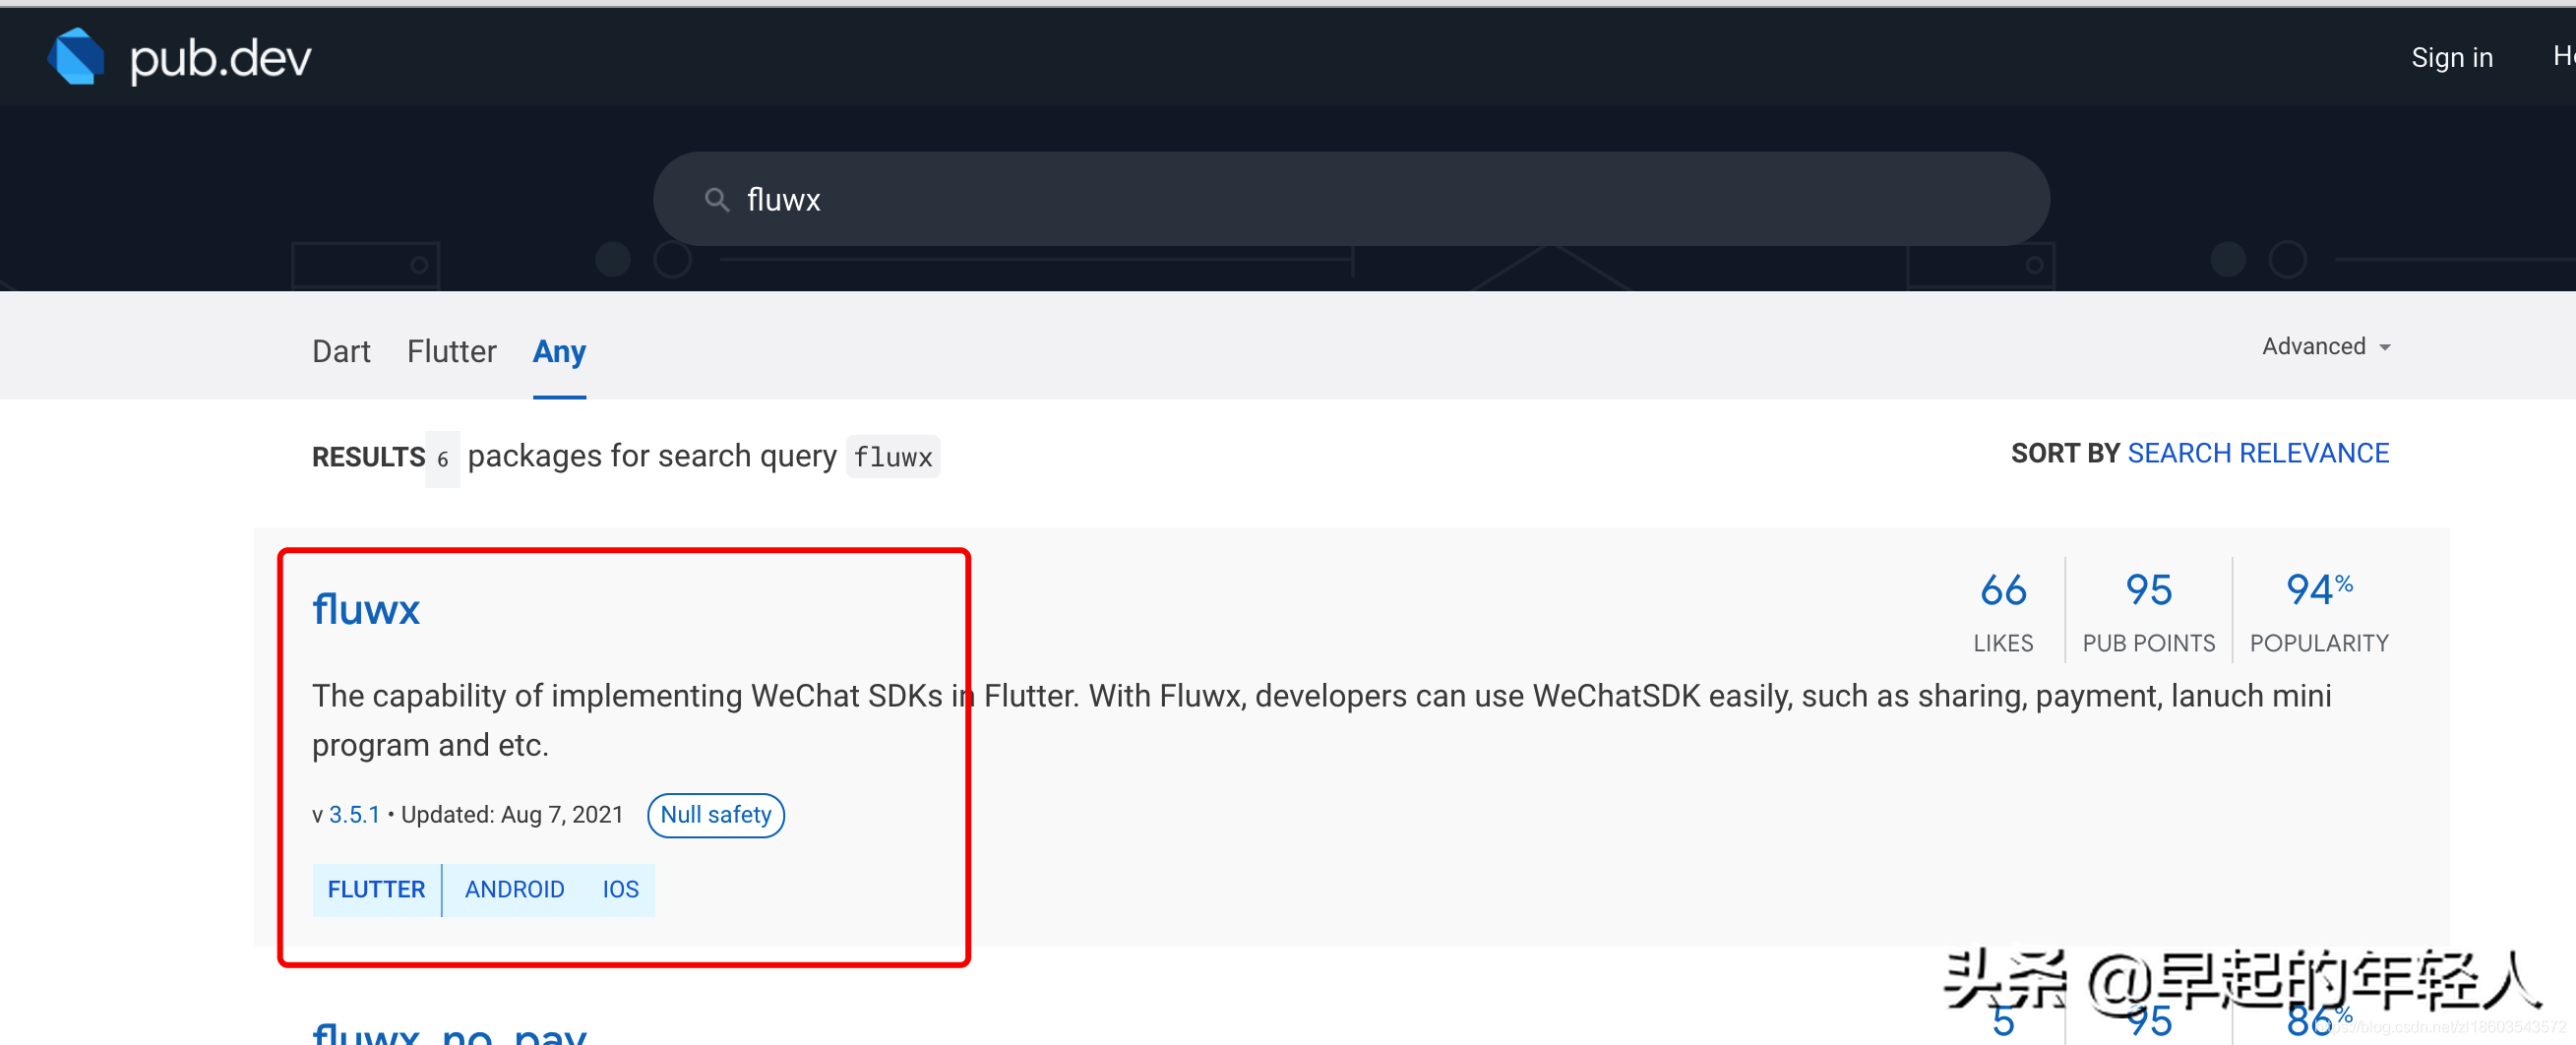The height and width of the screenshot is (1045, 2576).
Task: Click the 66 likes score
Action: coord(2002,591)
